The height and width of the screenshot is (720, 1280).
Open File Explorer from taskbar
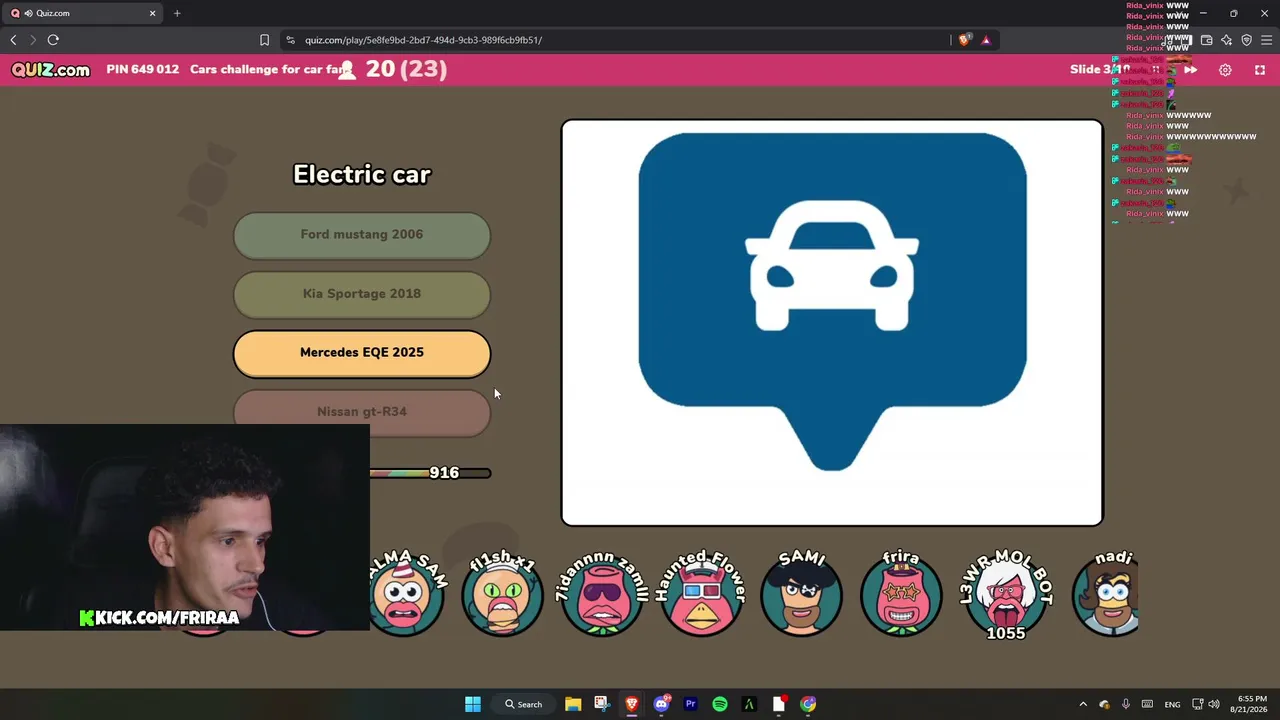[x=573, y=704]
